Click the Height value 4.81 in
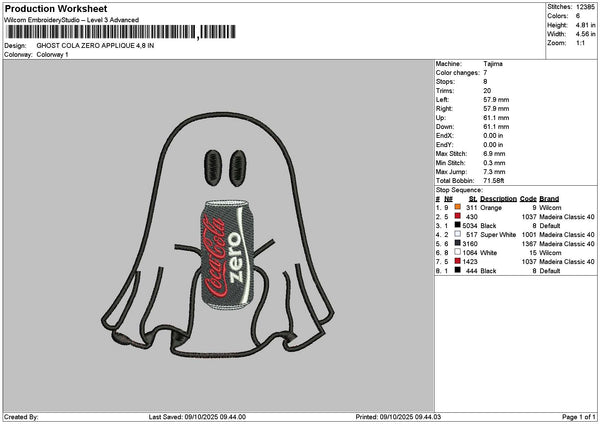This screenshot has width=600, height=424. [585, 25]
